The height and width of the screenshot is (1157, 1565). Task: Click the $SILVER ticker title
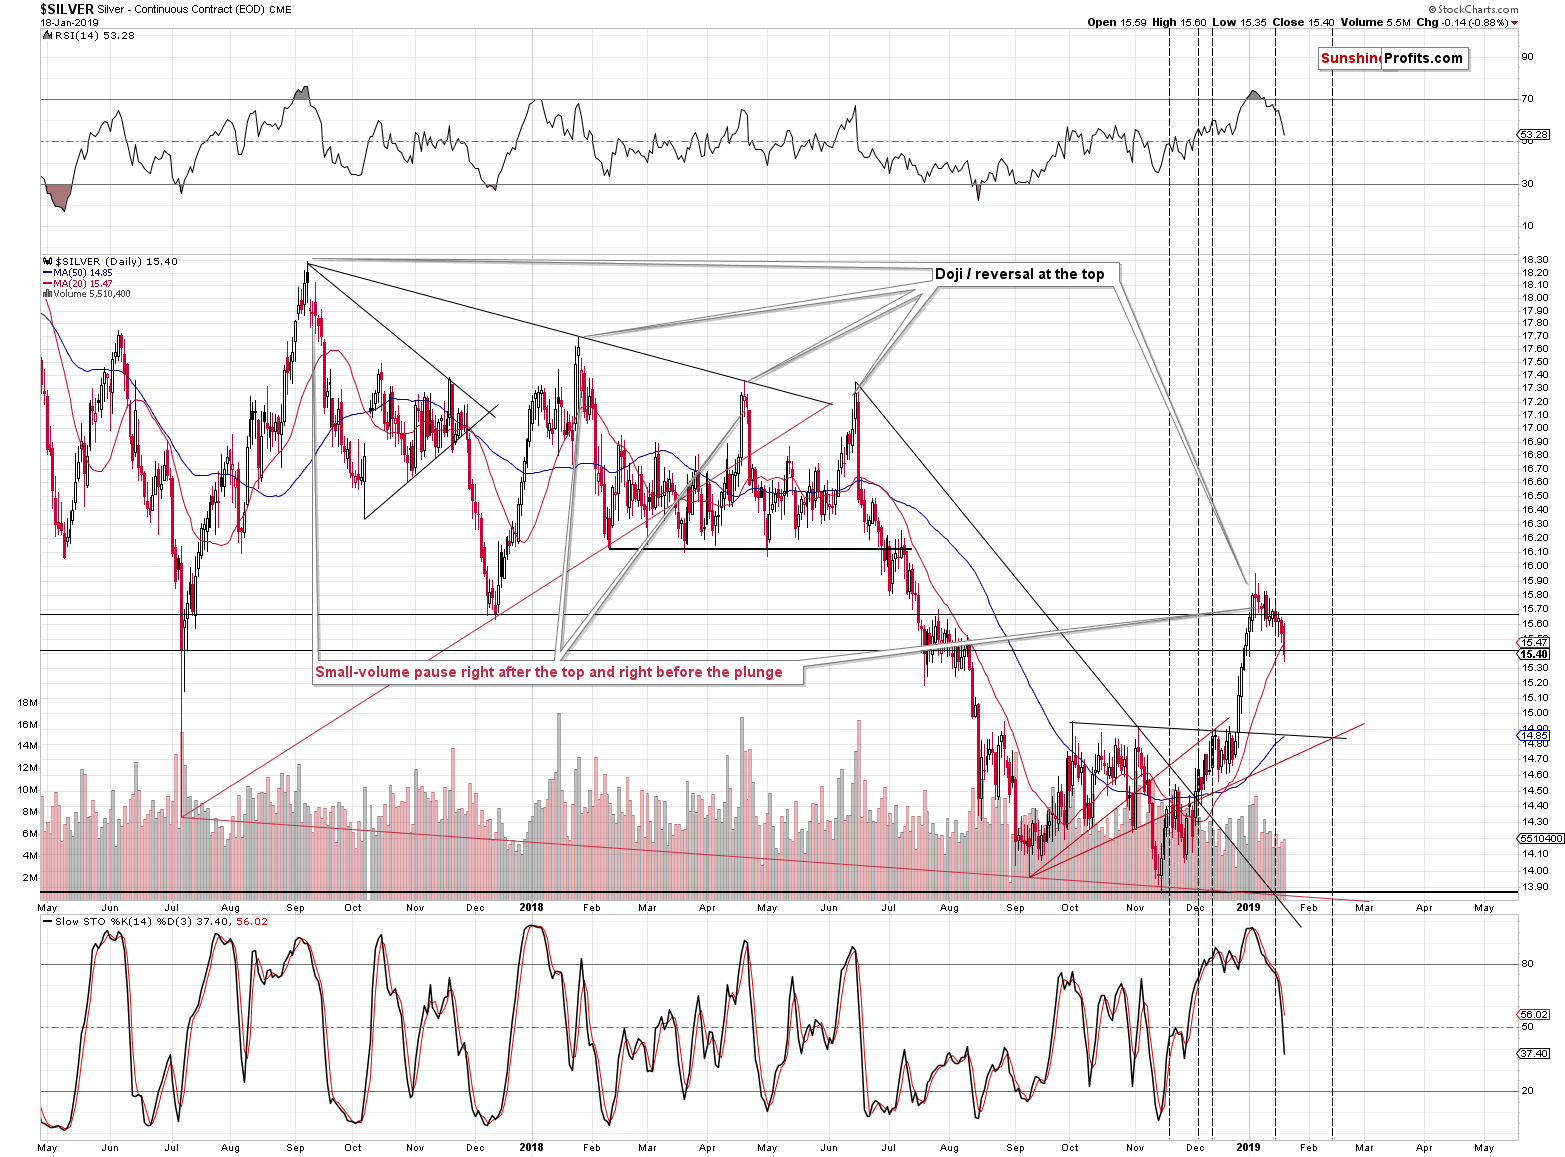tap(66, 9)
